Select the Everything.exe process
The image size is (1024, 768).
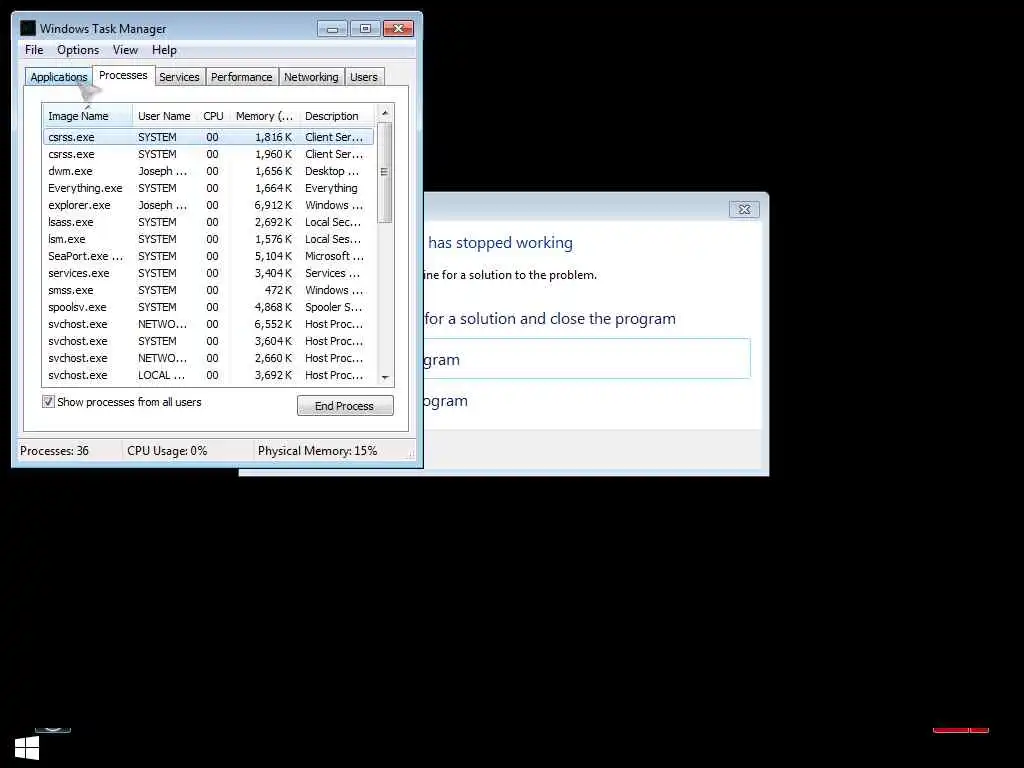point(208,188)
